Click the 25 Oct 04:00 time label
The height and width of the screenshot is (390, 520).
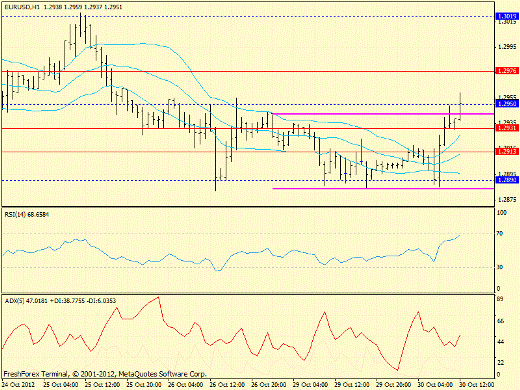click(61, 385)
